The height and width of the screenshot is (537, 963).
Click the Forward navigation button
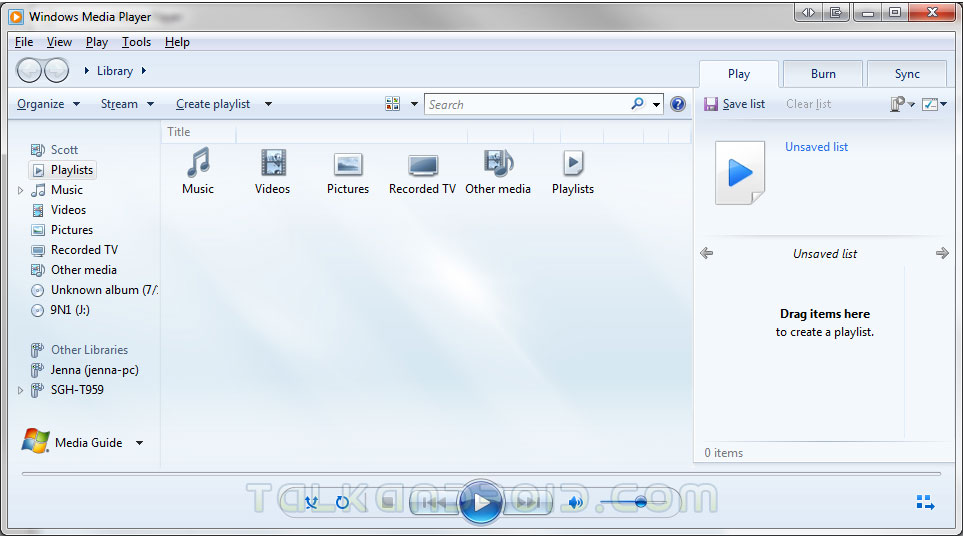click(x=57, y=71)
